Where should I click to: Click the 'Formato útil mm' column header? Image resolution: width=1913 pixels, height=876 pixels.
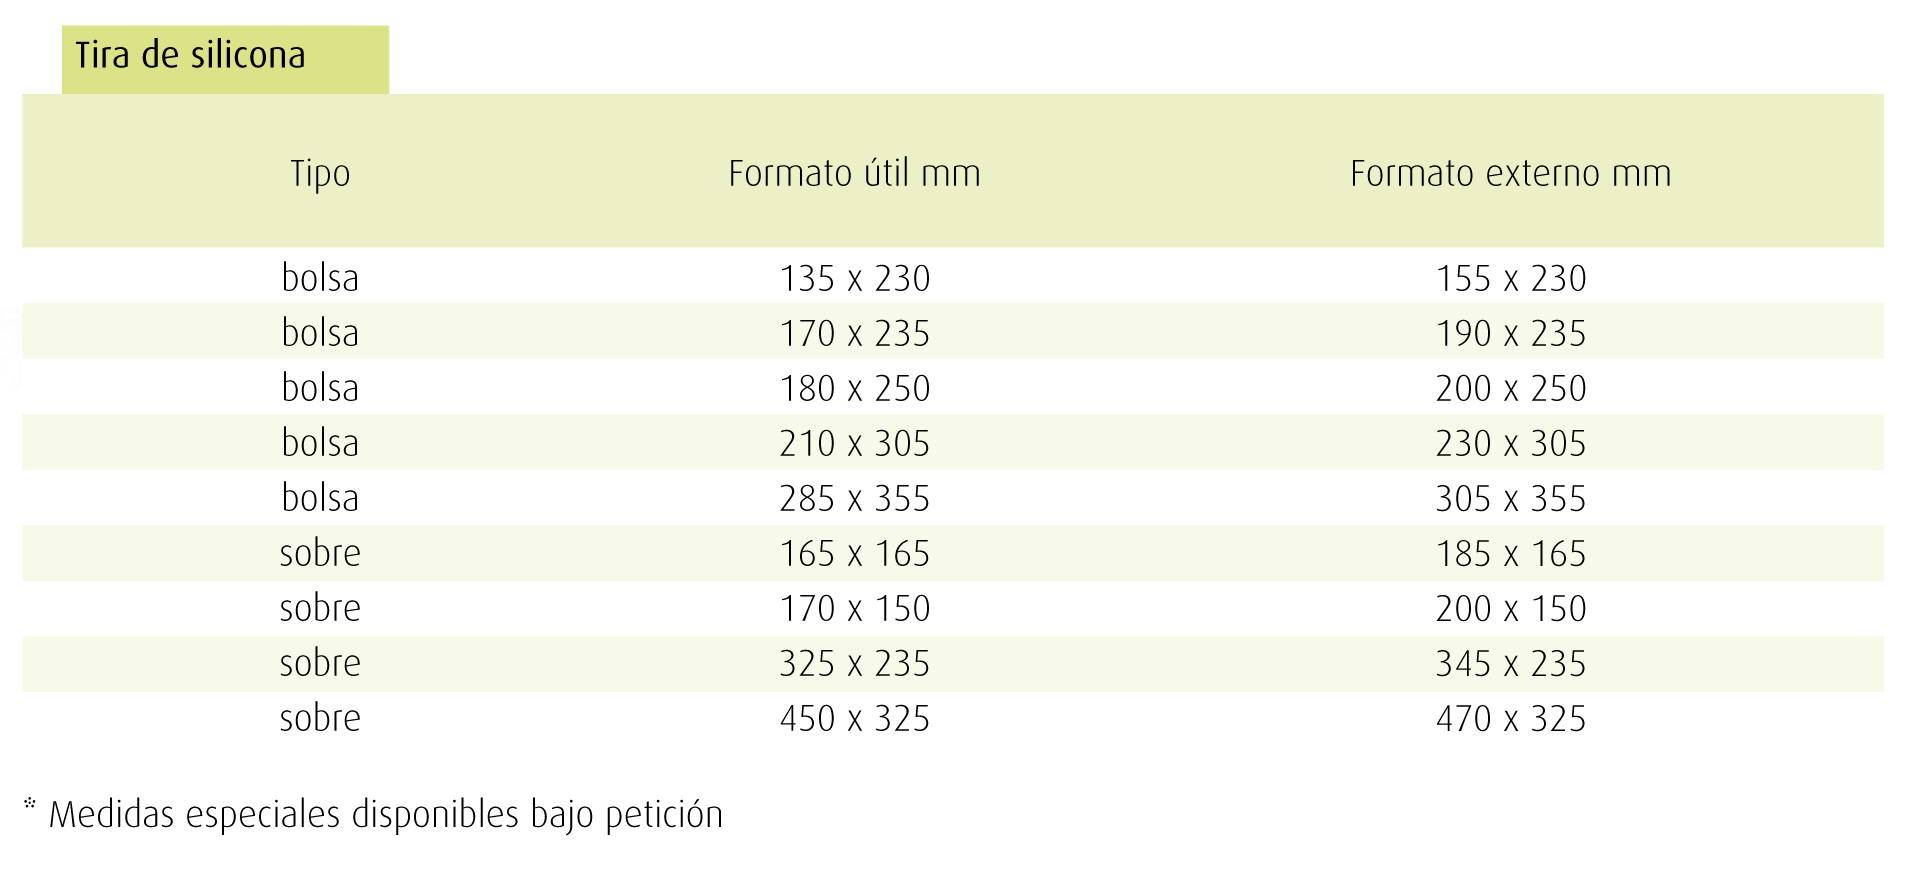tap(854, 173)
